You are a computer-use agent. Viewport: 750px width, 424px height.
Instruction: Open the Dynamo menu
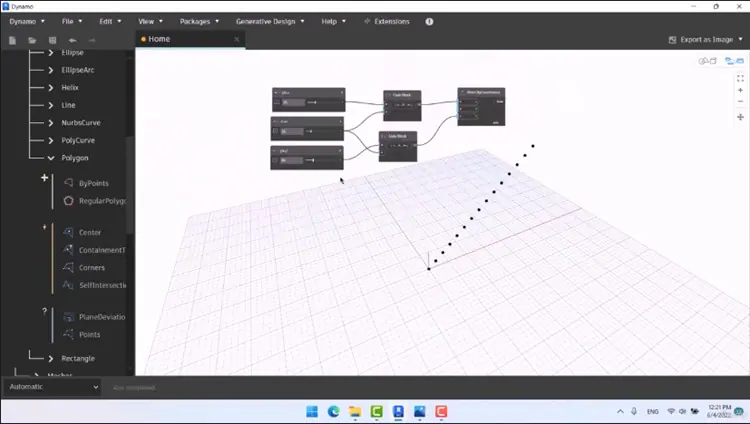click(x=27, y=22)
